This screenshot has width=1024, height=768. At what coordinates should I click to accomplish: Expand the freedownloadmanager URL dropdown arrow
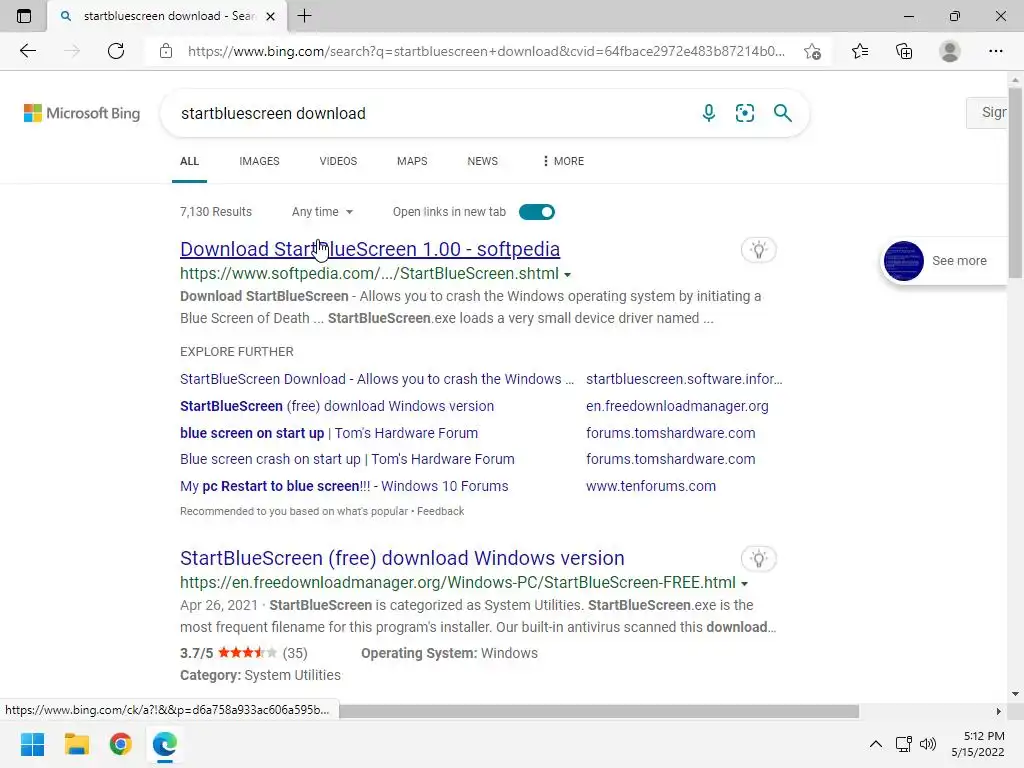click(x=744, y=584)
